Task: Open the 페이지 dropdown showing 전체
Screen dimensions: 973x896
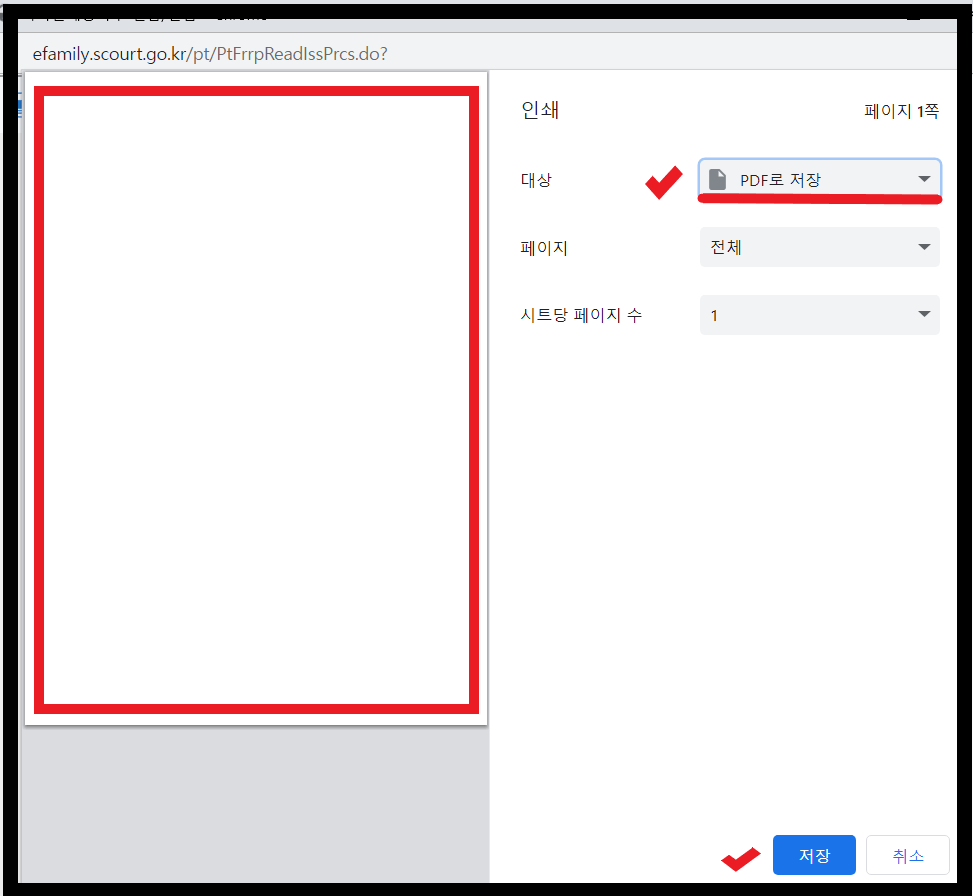Action: (820, 247)
